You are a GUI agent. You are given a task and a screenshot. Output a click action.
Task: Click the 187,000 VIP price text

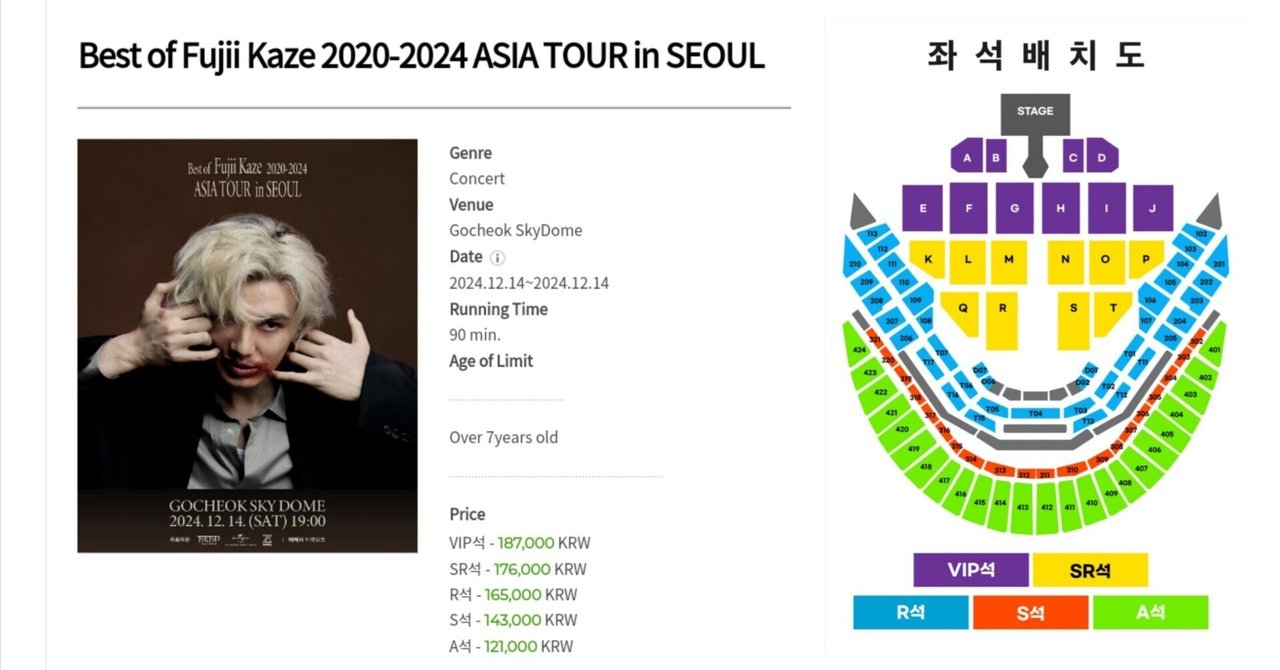tap(524, 543)
